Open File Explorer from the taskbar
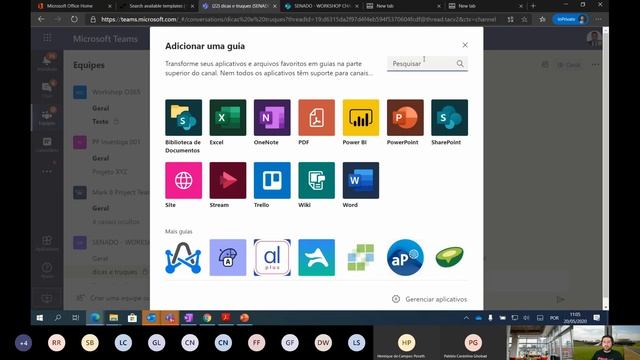Viewport: 640px width, 360px height. point(113,318)
